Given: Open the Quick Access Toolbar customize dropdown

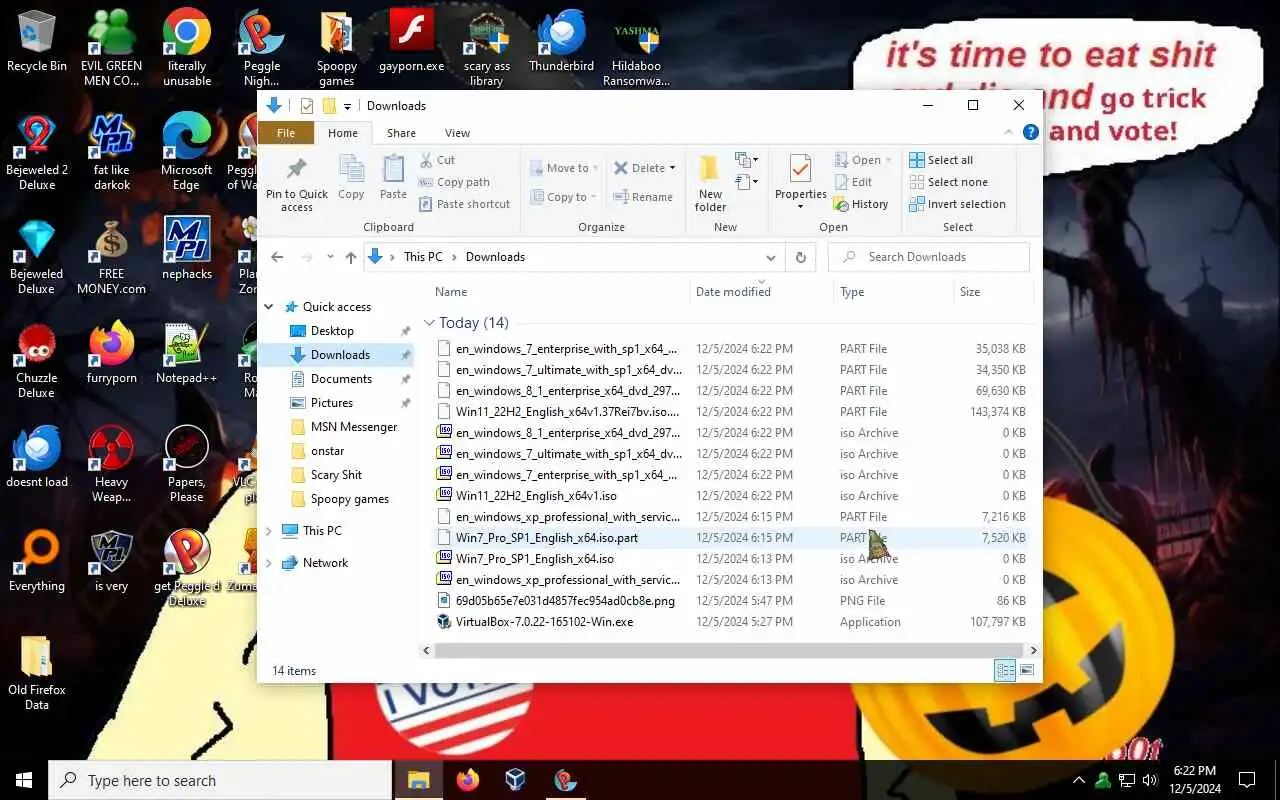Looking at the screenshot, I should [x=348, y=106].
